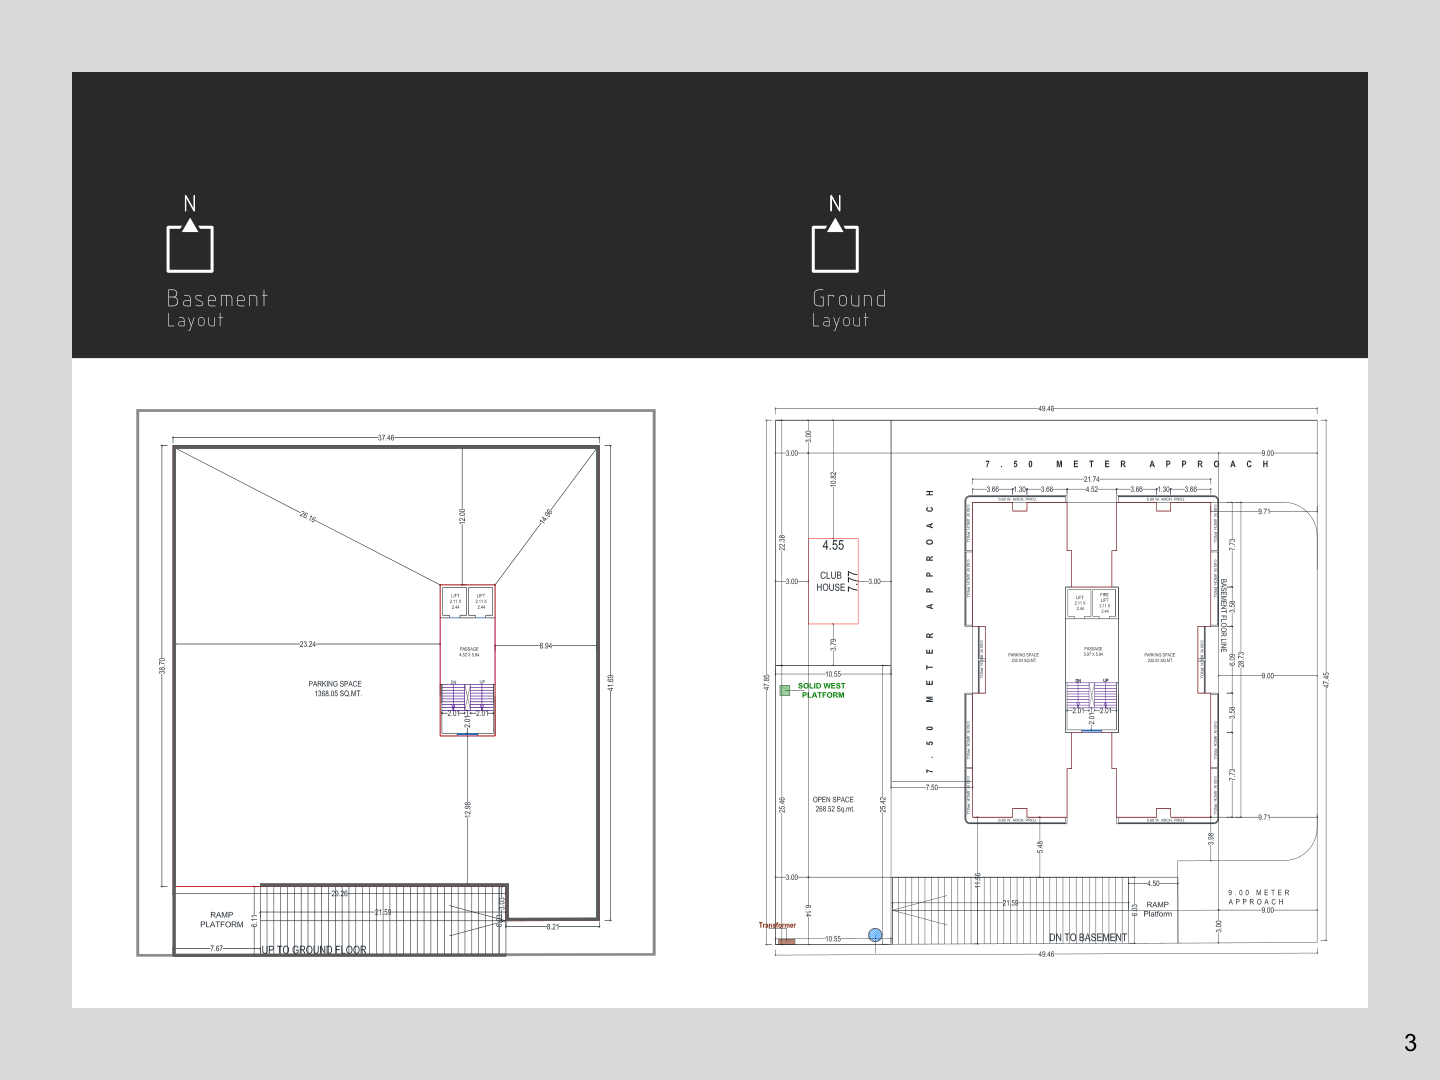Click the 8.21 dimension in basement

[553, 927]
